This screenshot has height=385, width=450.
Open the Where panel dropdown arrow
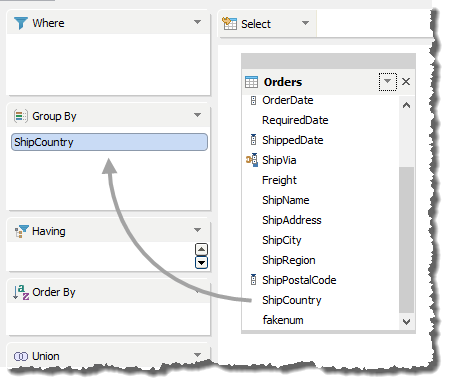click(x=197, y=22)
